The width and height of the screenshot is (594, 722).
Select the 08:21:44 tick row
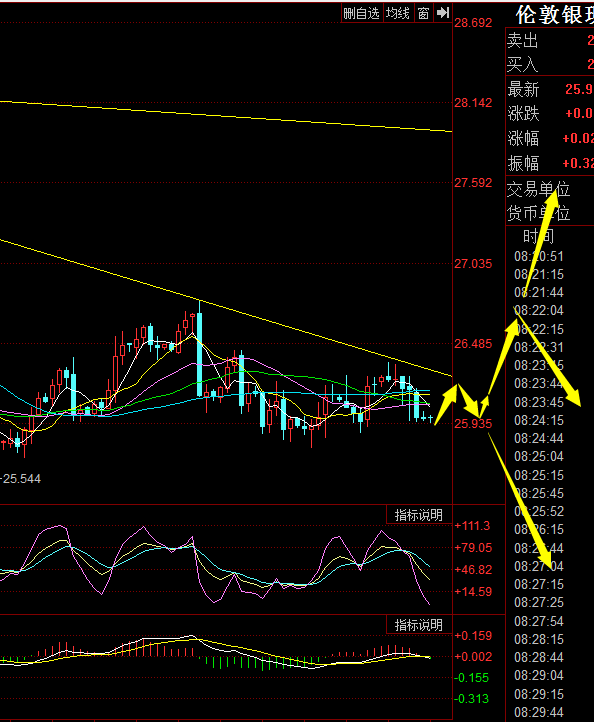539,292
